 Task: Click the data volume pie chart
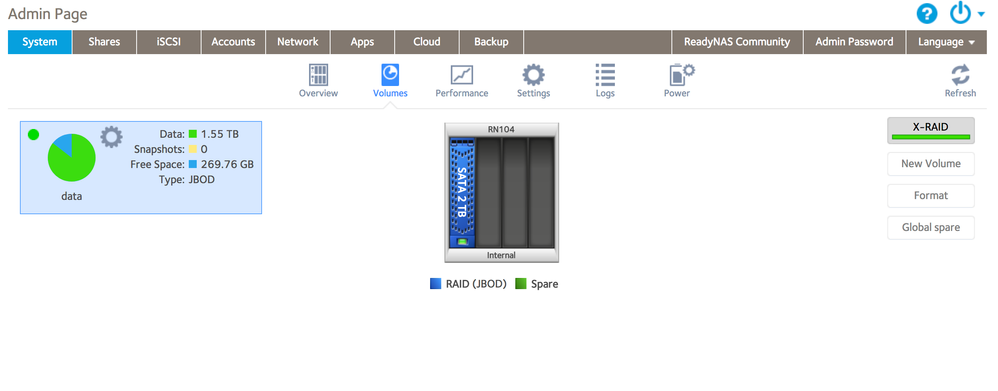[72, 157]
